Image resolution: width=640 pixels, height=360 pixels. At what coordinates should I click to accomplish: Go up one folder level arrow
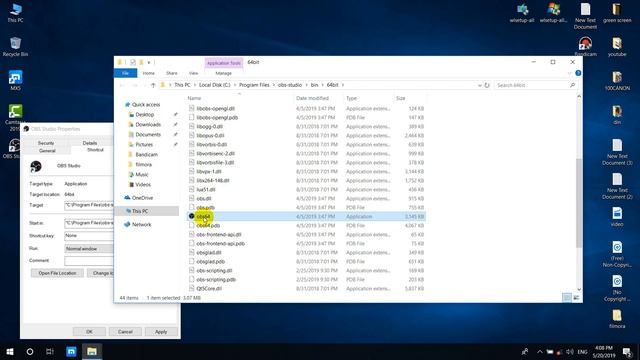click(x=153, y=85)
